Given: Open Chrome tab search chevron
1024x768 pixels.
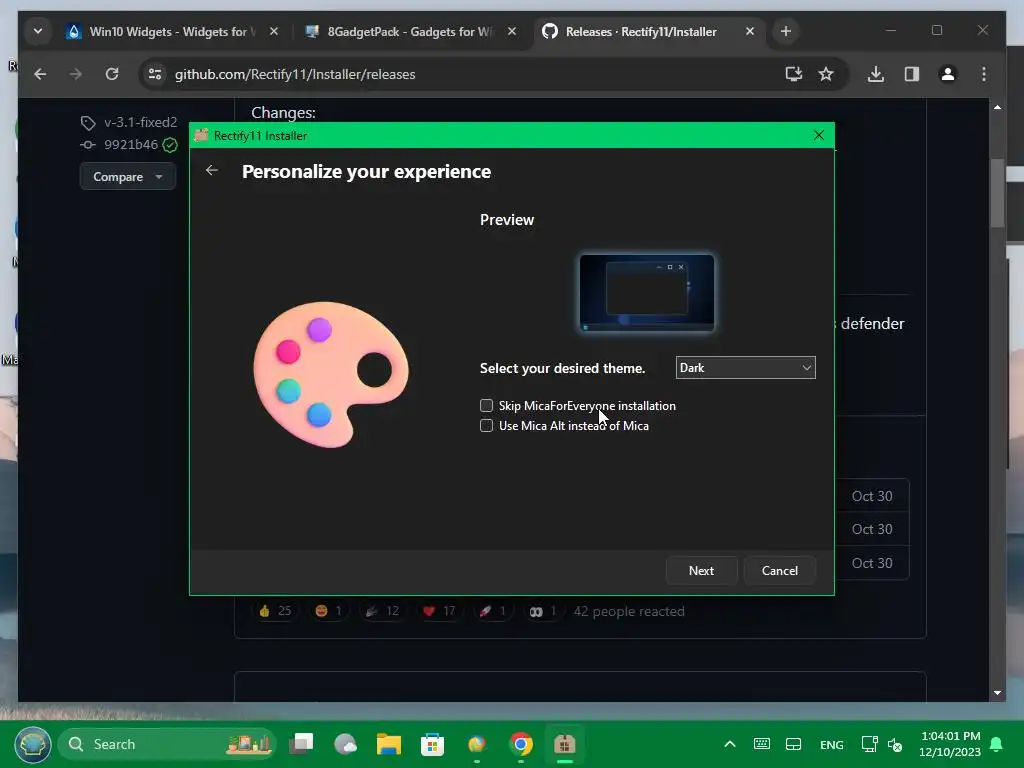Looking at the screenshot, I should 38,31.
